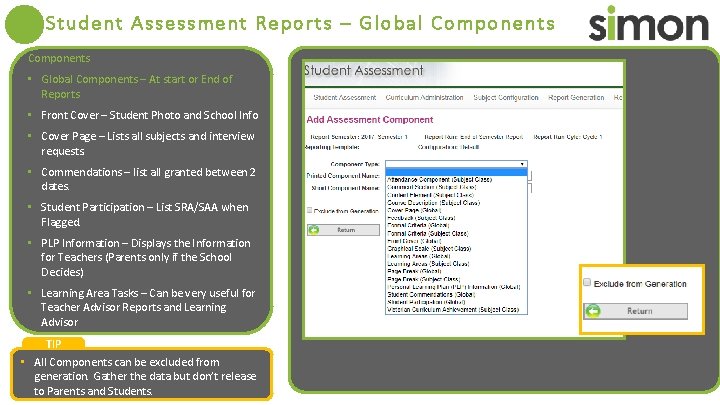This screenshot has height=405, width=720.
Task: Choose Formal Criteria (Subject Class) option
Action: (428, 233)
